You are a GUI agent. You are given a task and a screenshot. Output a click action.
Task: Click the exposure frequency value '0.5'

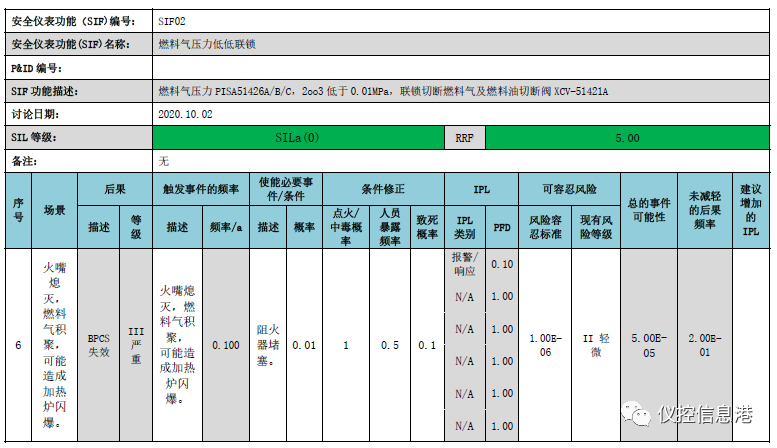click(390, 345)
